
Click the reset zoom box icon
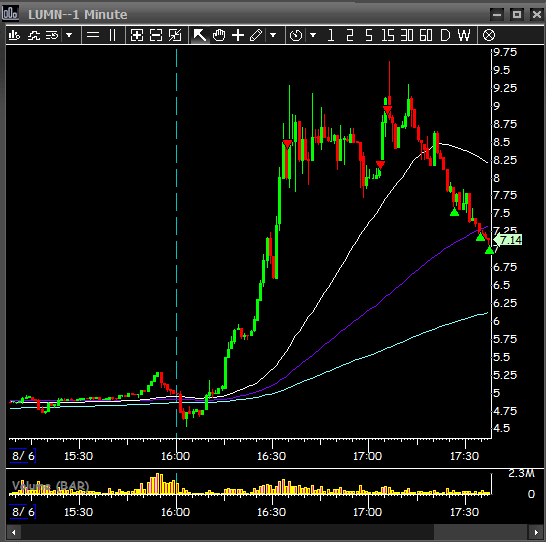(175, 35)
